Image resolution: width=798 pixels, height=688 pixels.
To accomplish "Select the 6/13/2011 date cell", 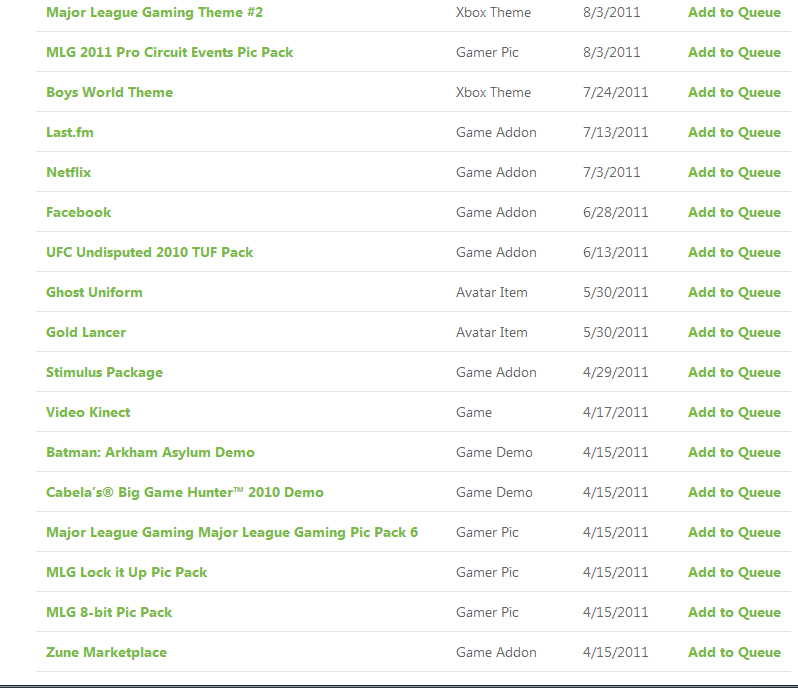I will coord(616,252).
